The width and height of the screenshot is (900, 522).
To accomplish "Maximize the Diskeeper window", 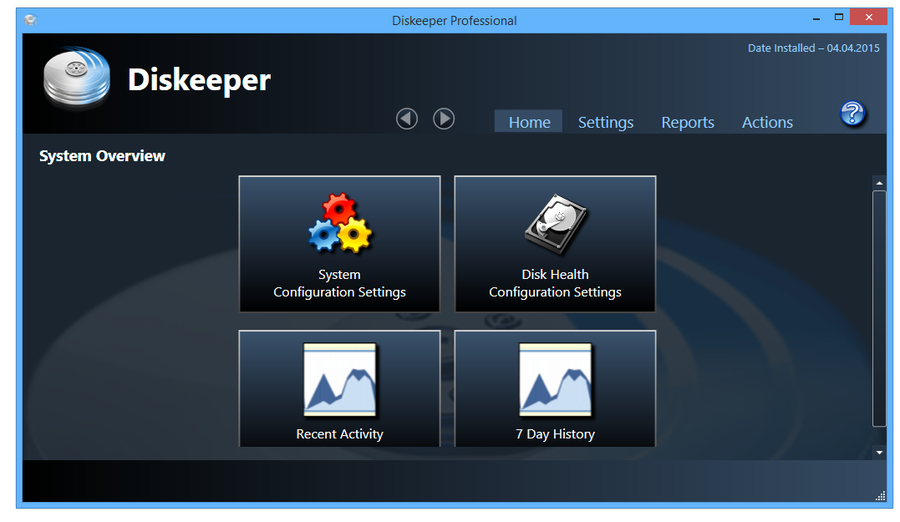I will 839,17.
